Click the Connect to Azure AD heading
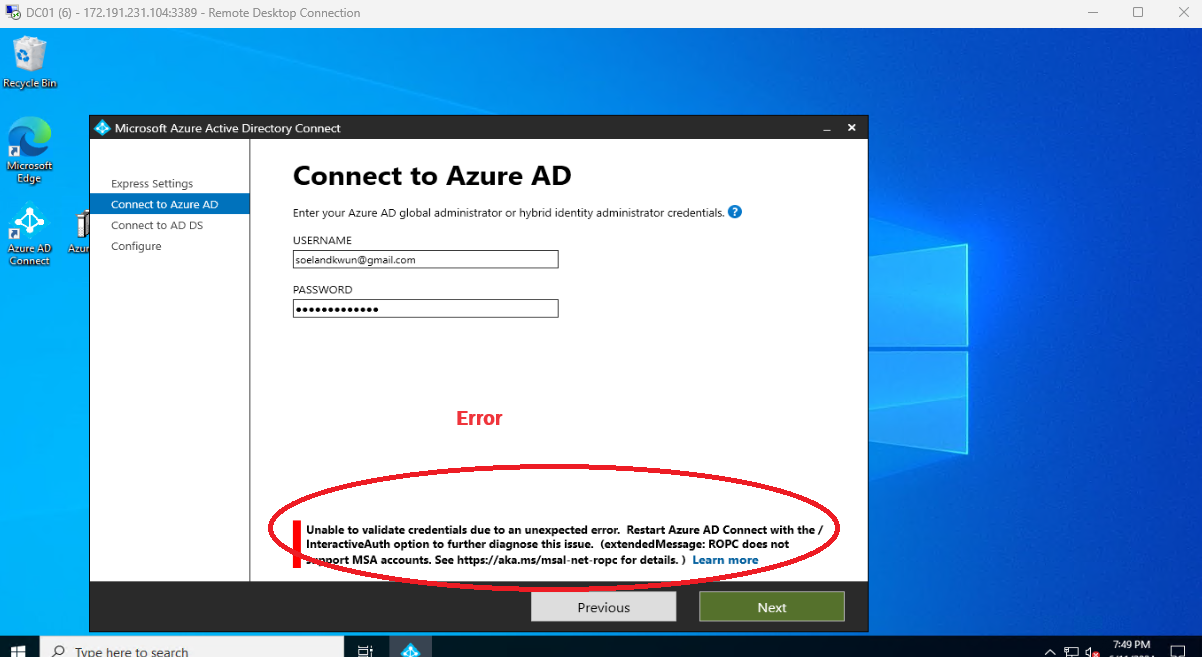 coord(432,177)
